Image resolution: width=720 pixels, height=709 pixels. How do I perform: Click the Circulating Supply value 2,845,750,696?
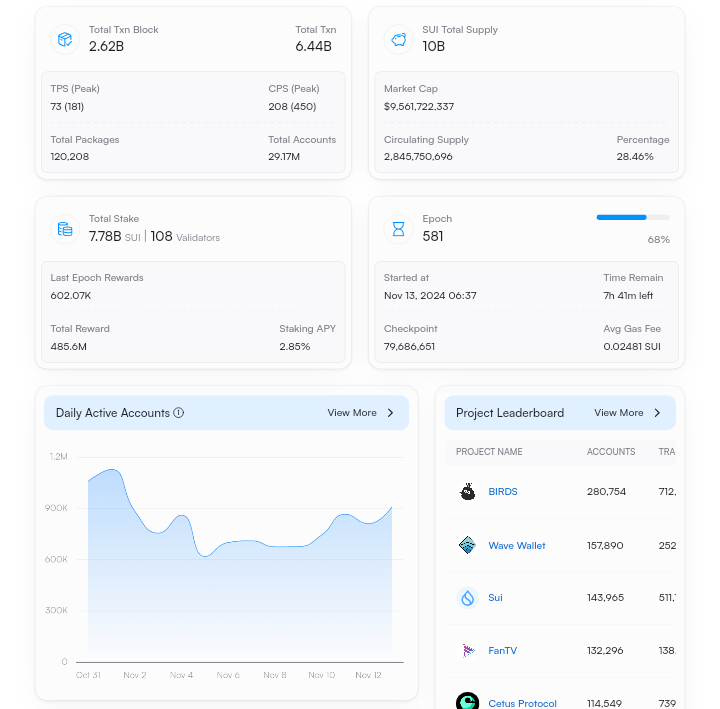coord(418,157)
